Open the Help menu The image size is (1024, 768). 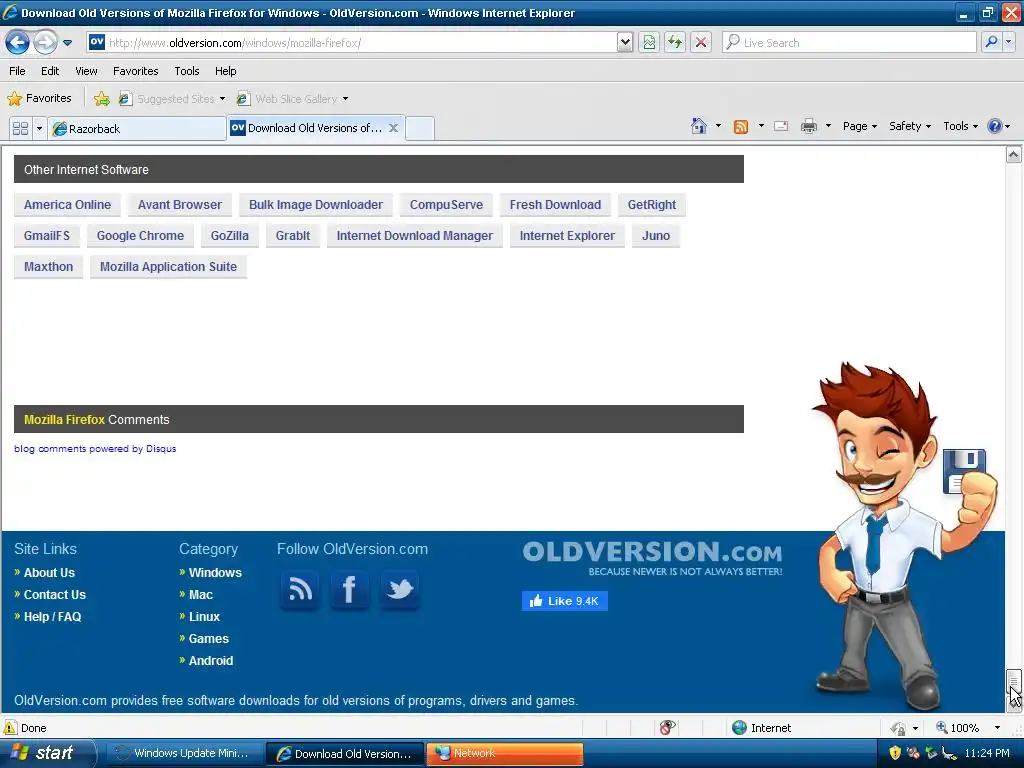(225, 71)
